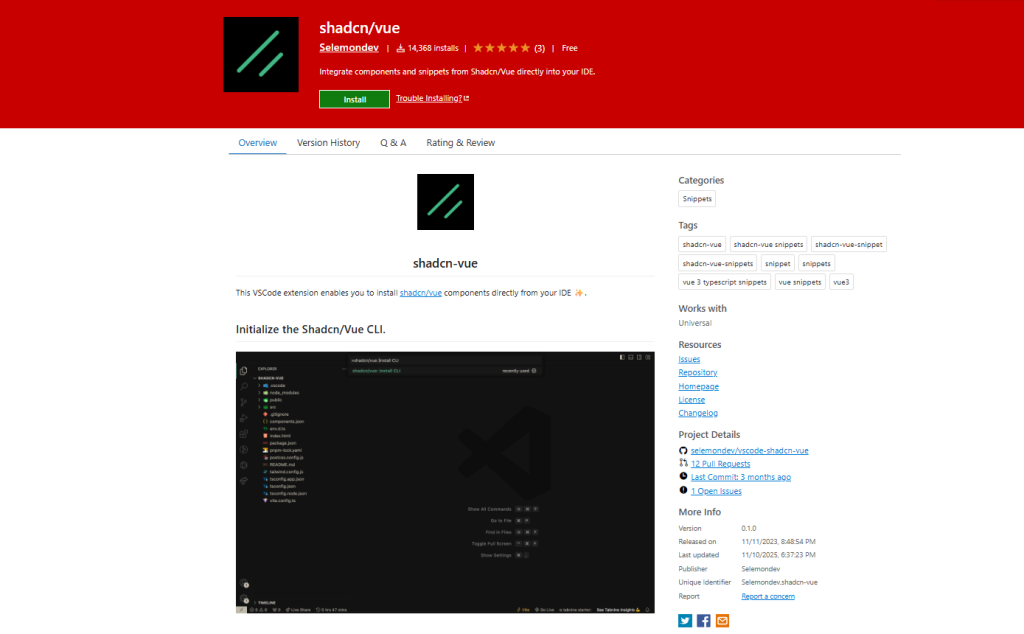Click the GitHub icon beside repository link

[683, 451]
